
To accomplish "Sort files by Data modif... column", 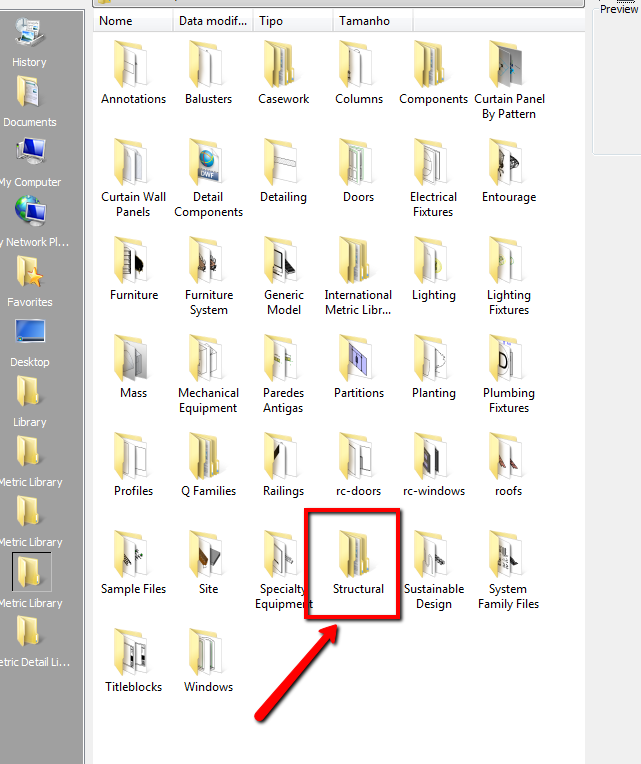I will (x=213, y=21).
